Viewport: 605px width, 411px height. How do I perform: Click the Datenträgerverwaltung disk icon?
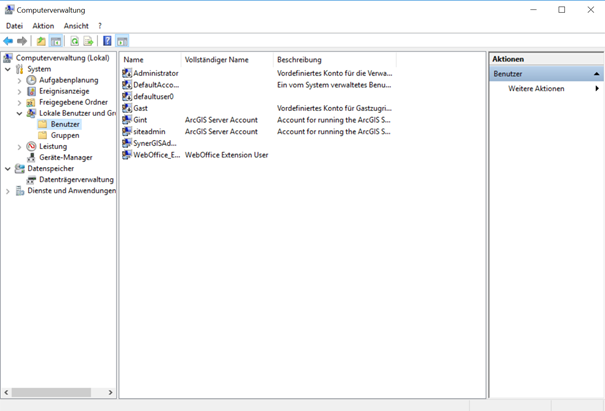(x=31, y=180)
